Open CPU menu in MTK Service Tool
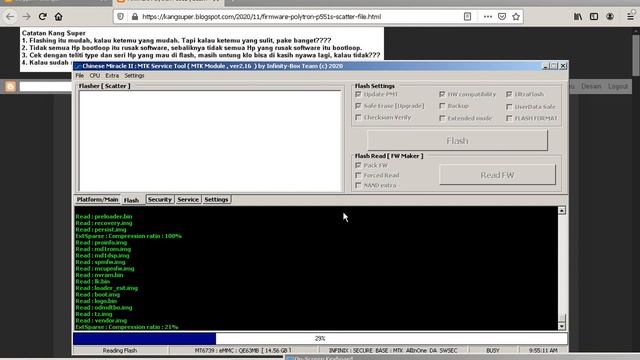 pyautogui.click(x=95, y=76)
